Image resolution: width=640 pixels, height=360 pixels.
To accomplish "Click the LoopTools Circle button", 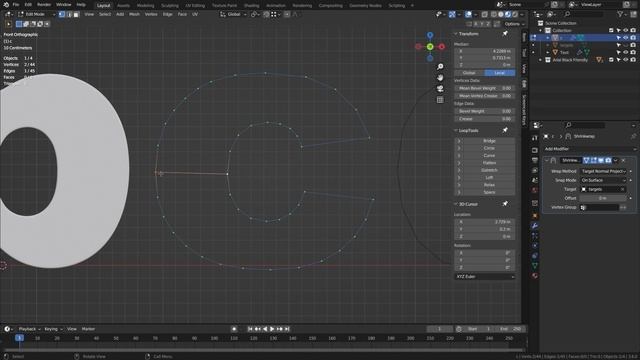I will 489,148.
